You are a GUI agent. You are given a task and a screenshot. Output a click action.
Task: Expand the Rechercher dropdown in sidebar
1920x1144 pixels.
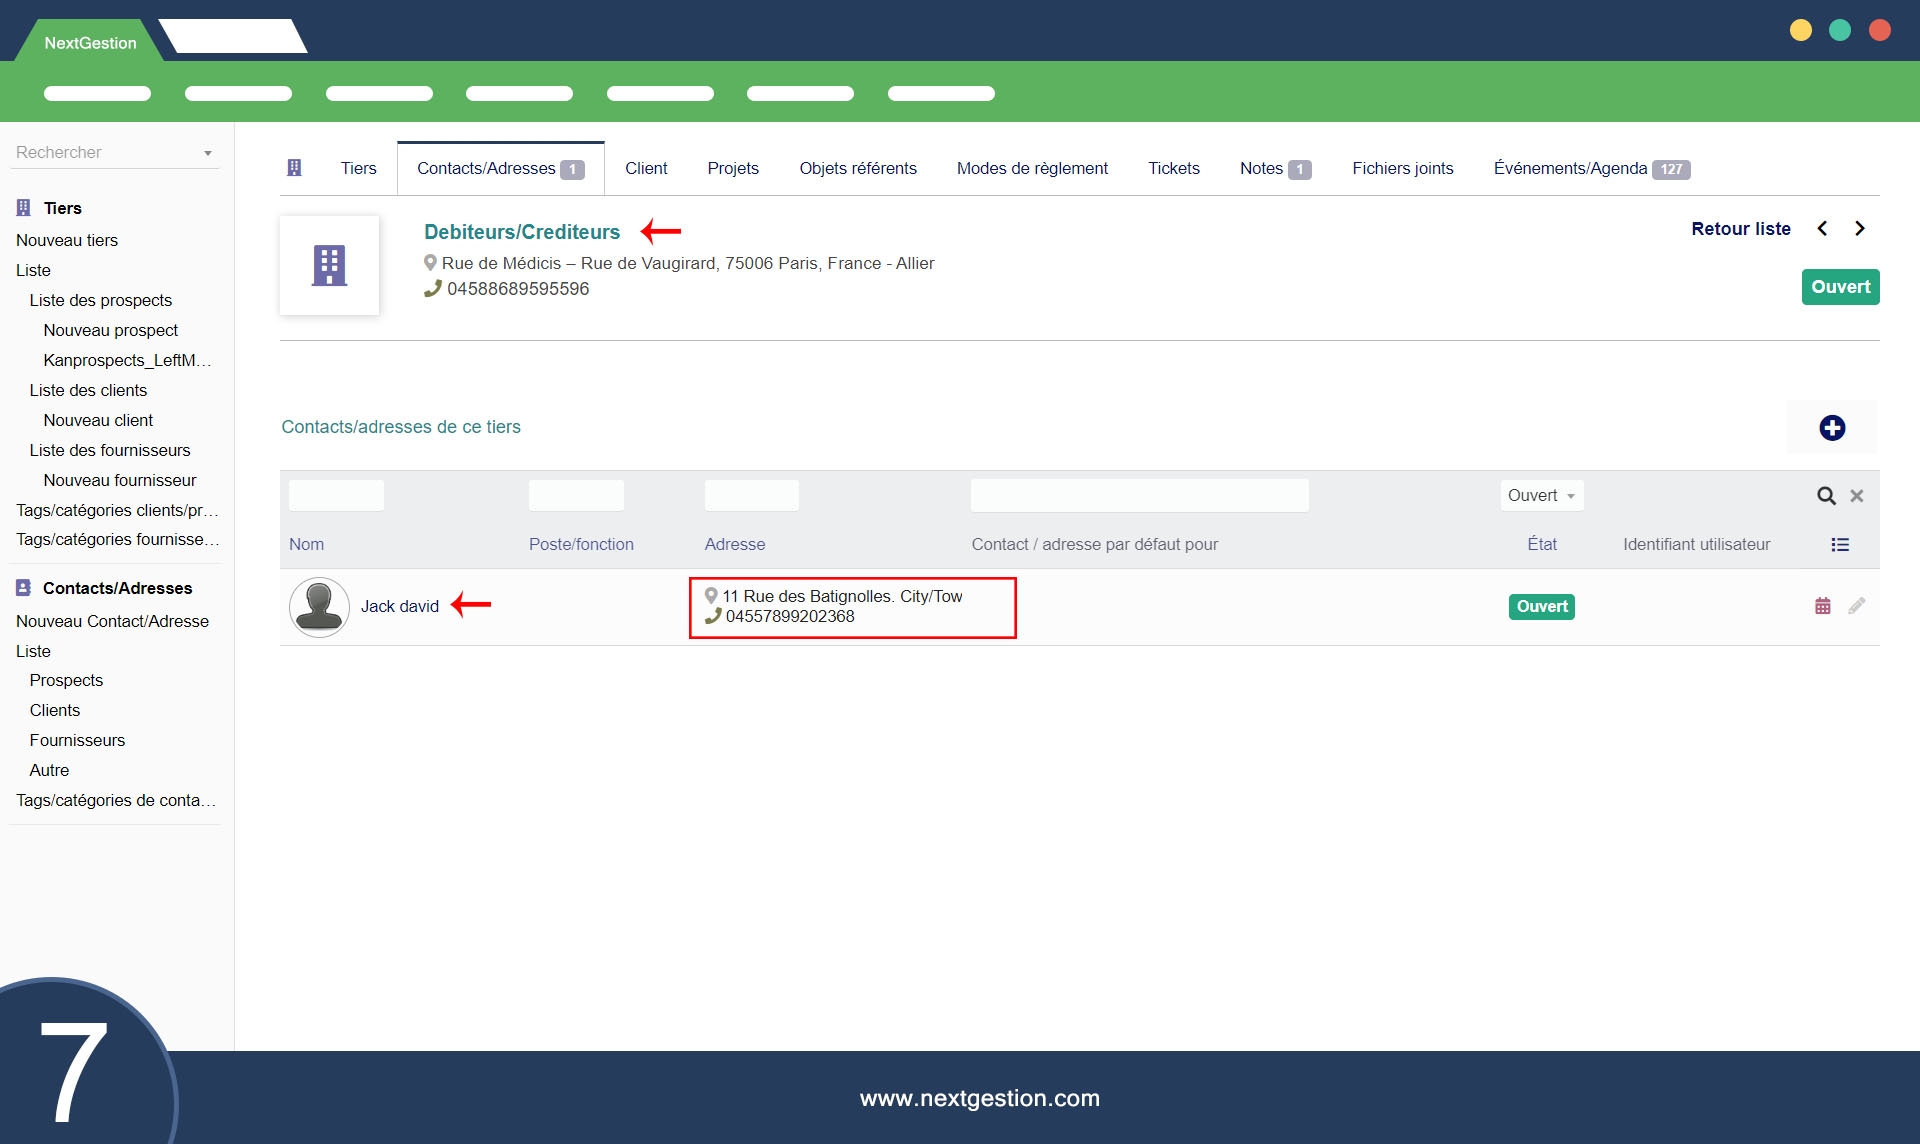pos(207,153)
